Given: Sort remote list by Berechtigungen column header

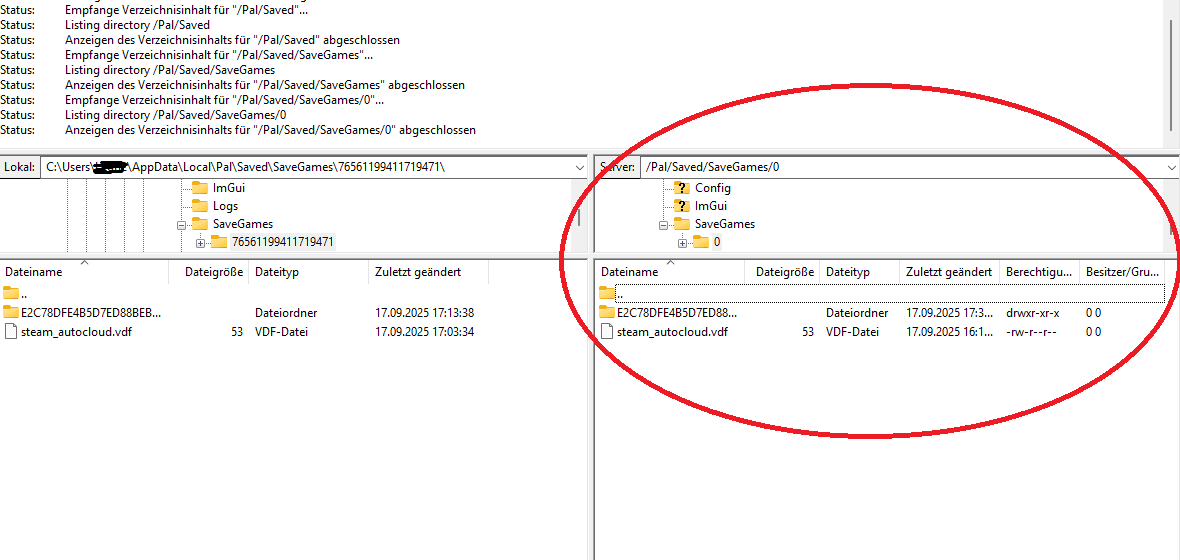Looking at the screenshot, I should click(x=1039, y=272).
